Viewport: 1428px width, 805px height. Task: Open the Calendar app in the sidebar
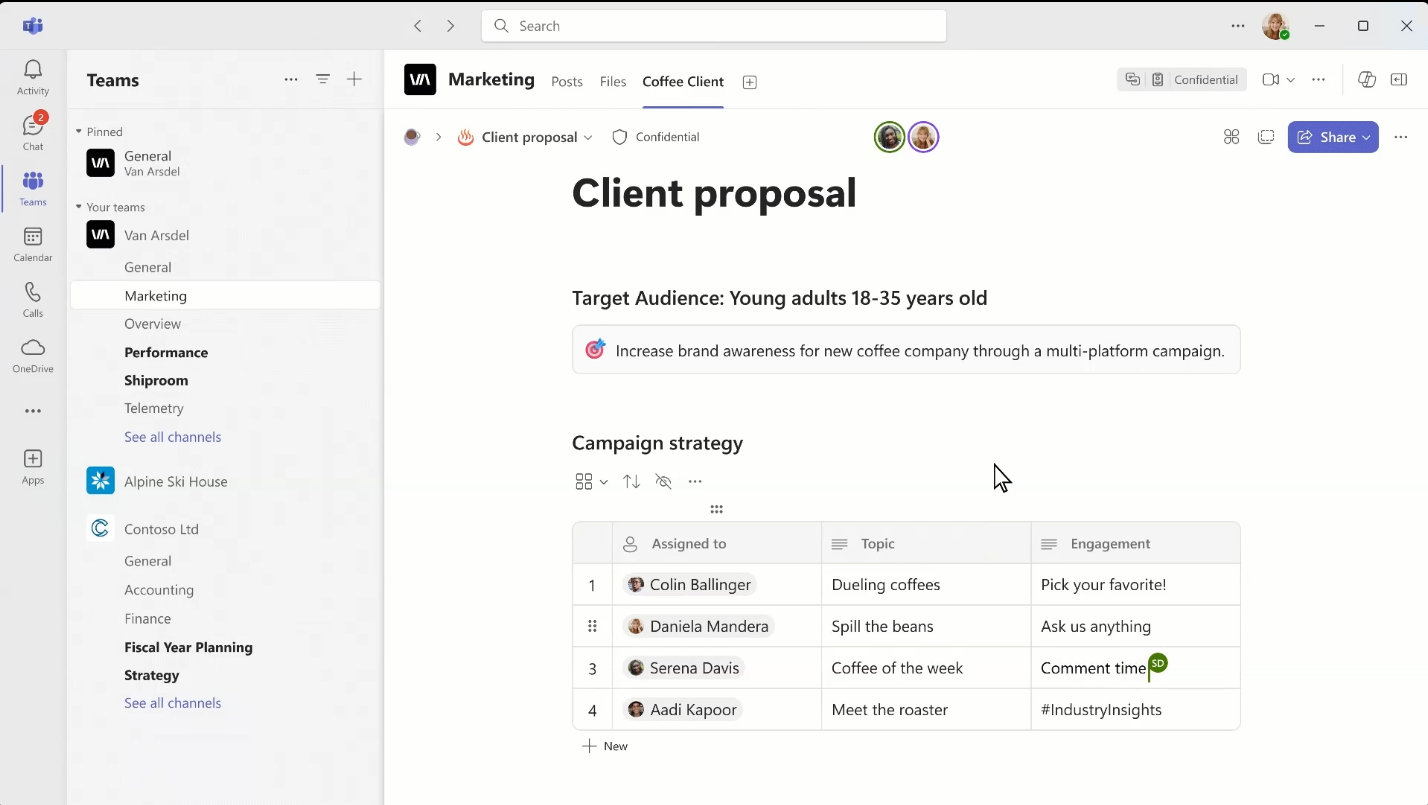pos(33,244)
